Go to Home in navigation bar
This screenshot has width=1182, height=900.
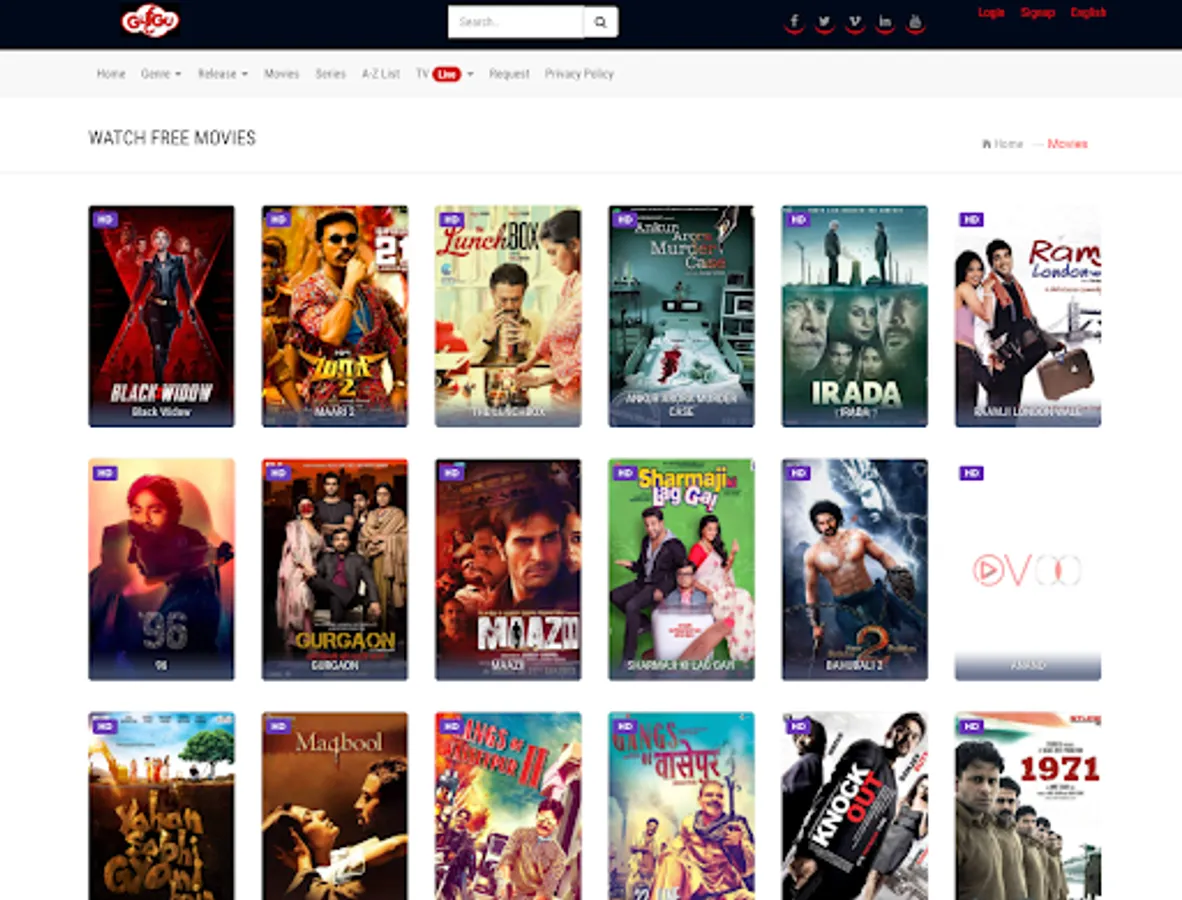(x=111, y=74)
